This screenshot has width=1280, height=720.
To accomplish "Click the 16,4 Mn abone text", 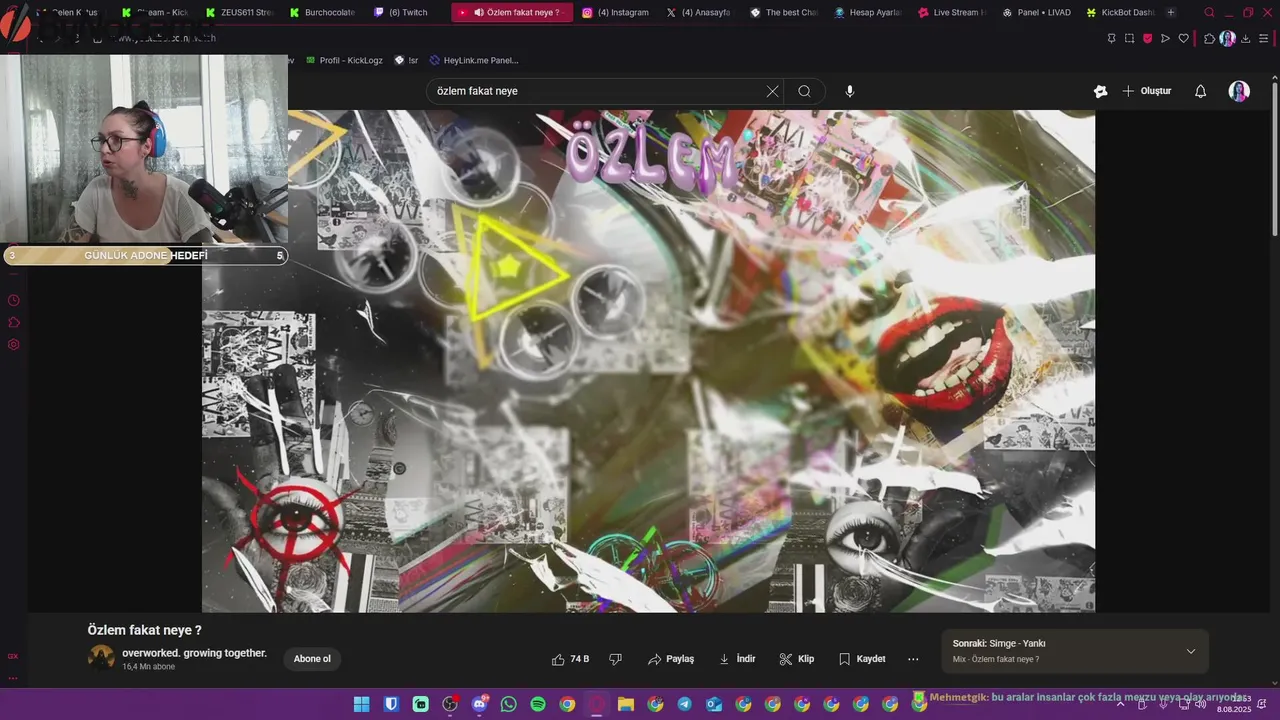I will [148, 667].
